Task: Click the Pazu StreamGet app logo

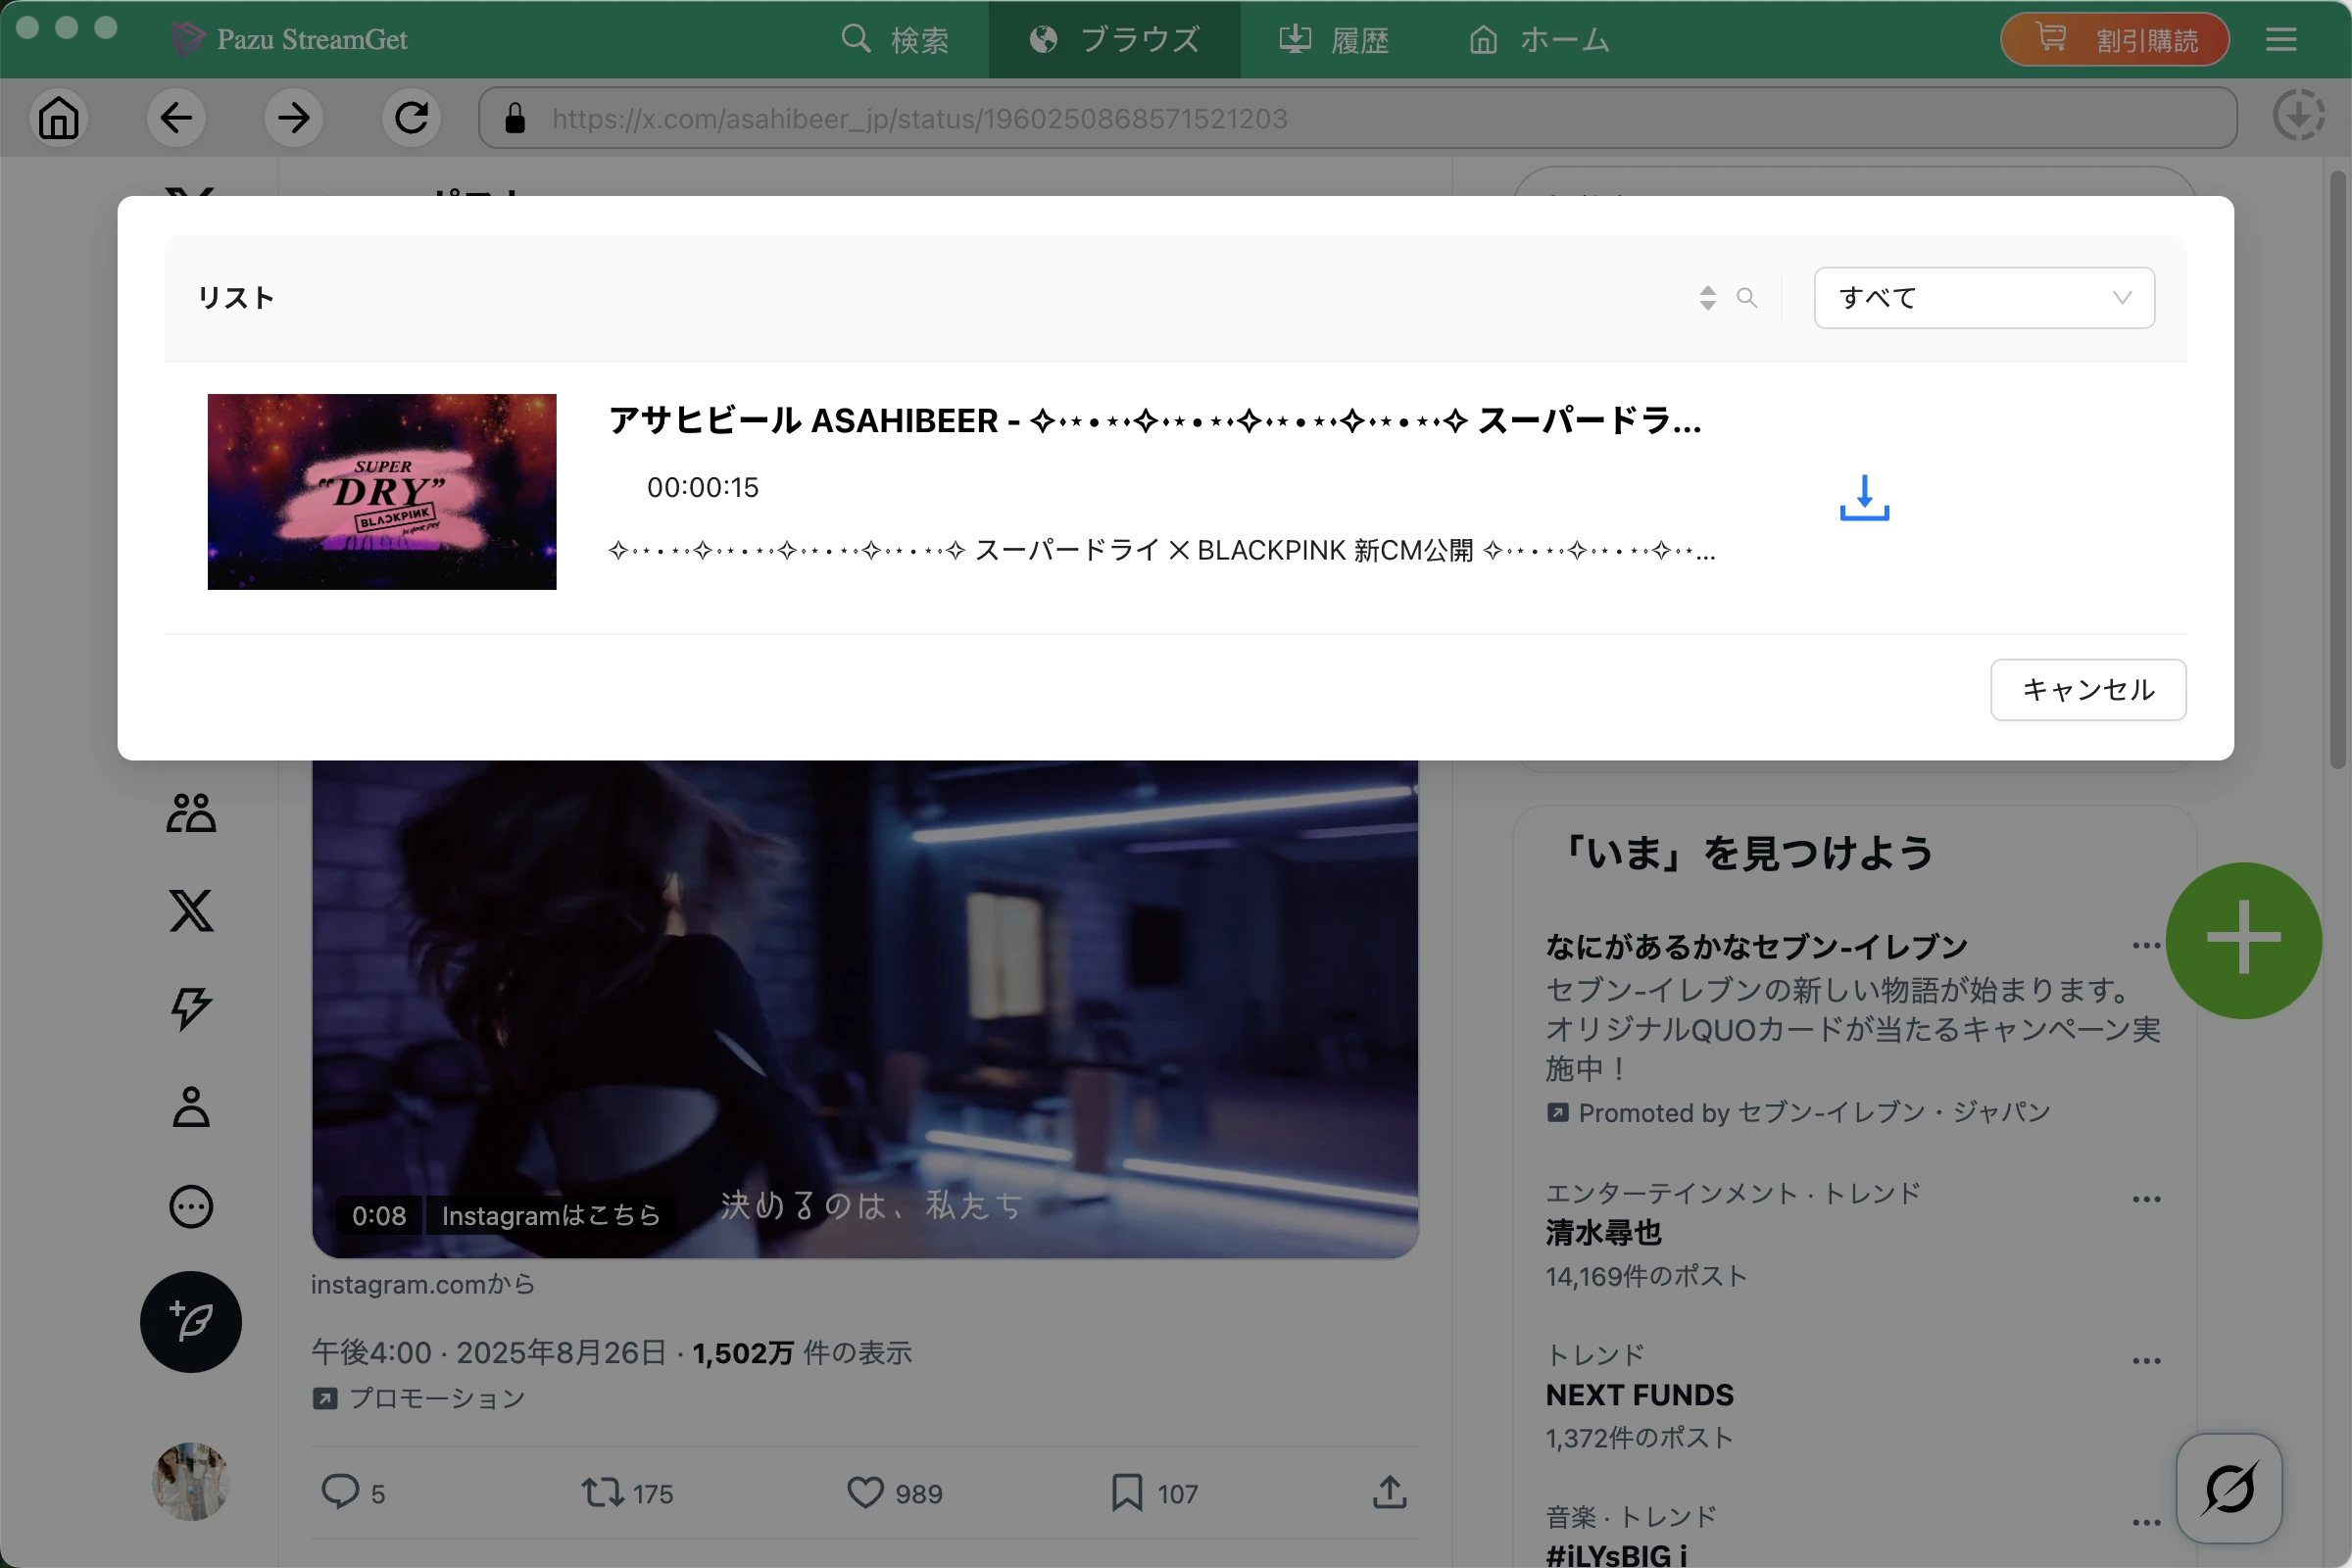Action: point(288,39)
